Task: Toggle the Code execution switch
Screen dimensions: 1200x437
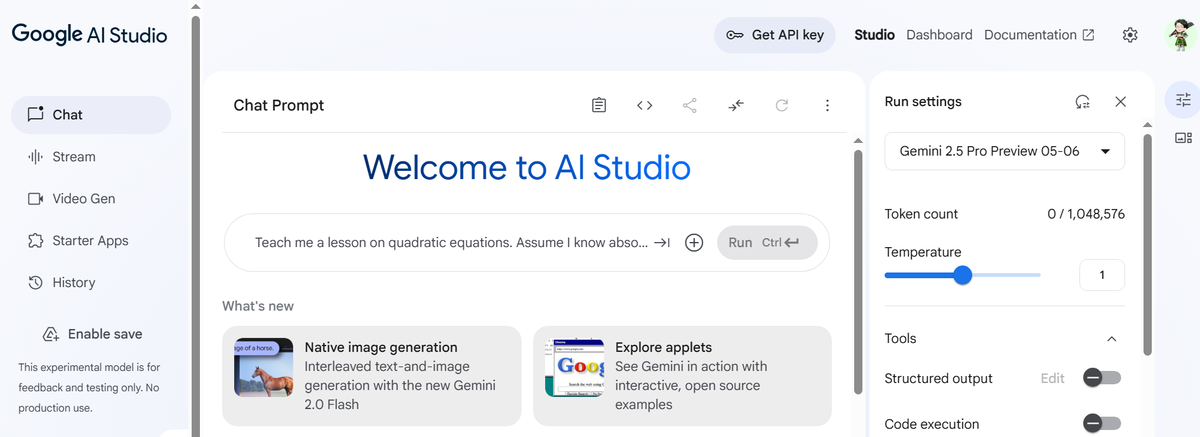Action: 1102,424
